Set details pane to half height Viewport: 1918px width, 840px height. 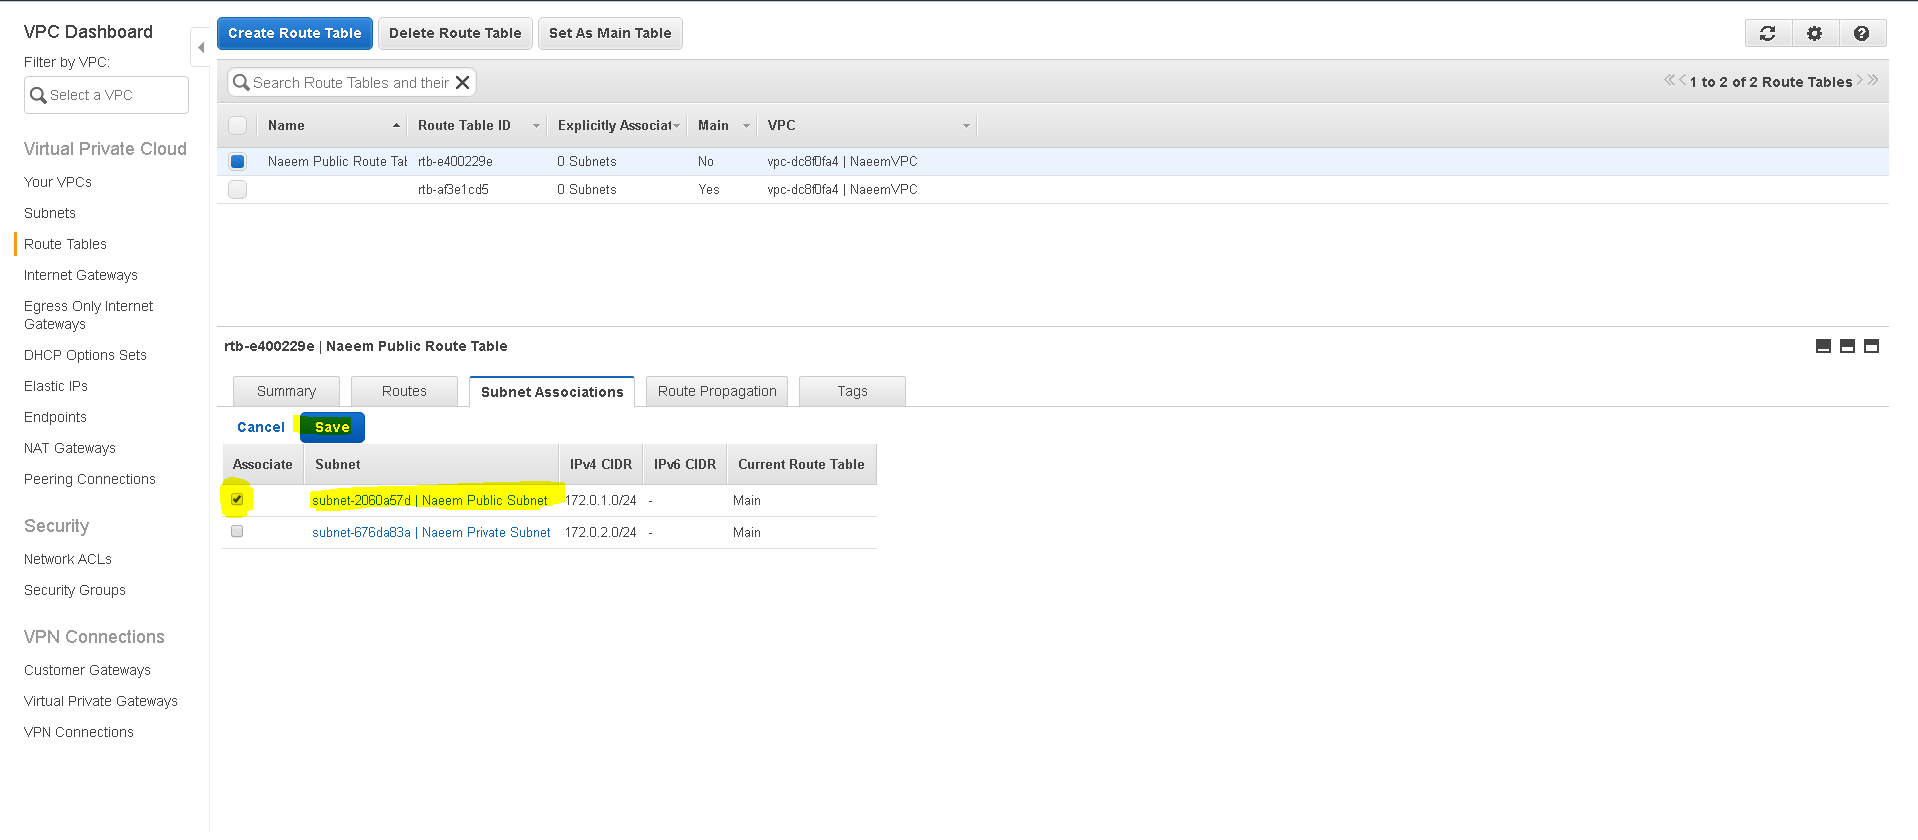pos(1847,346)
